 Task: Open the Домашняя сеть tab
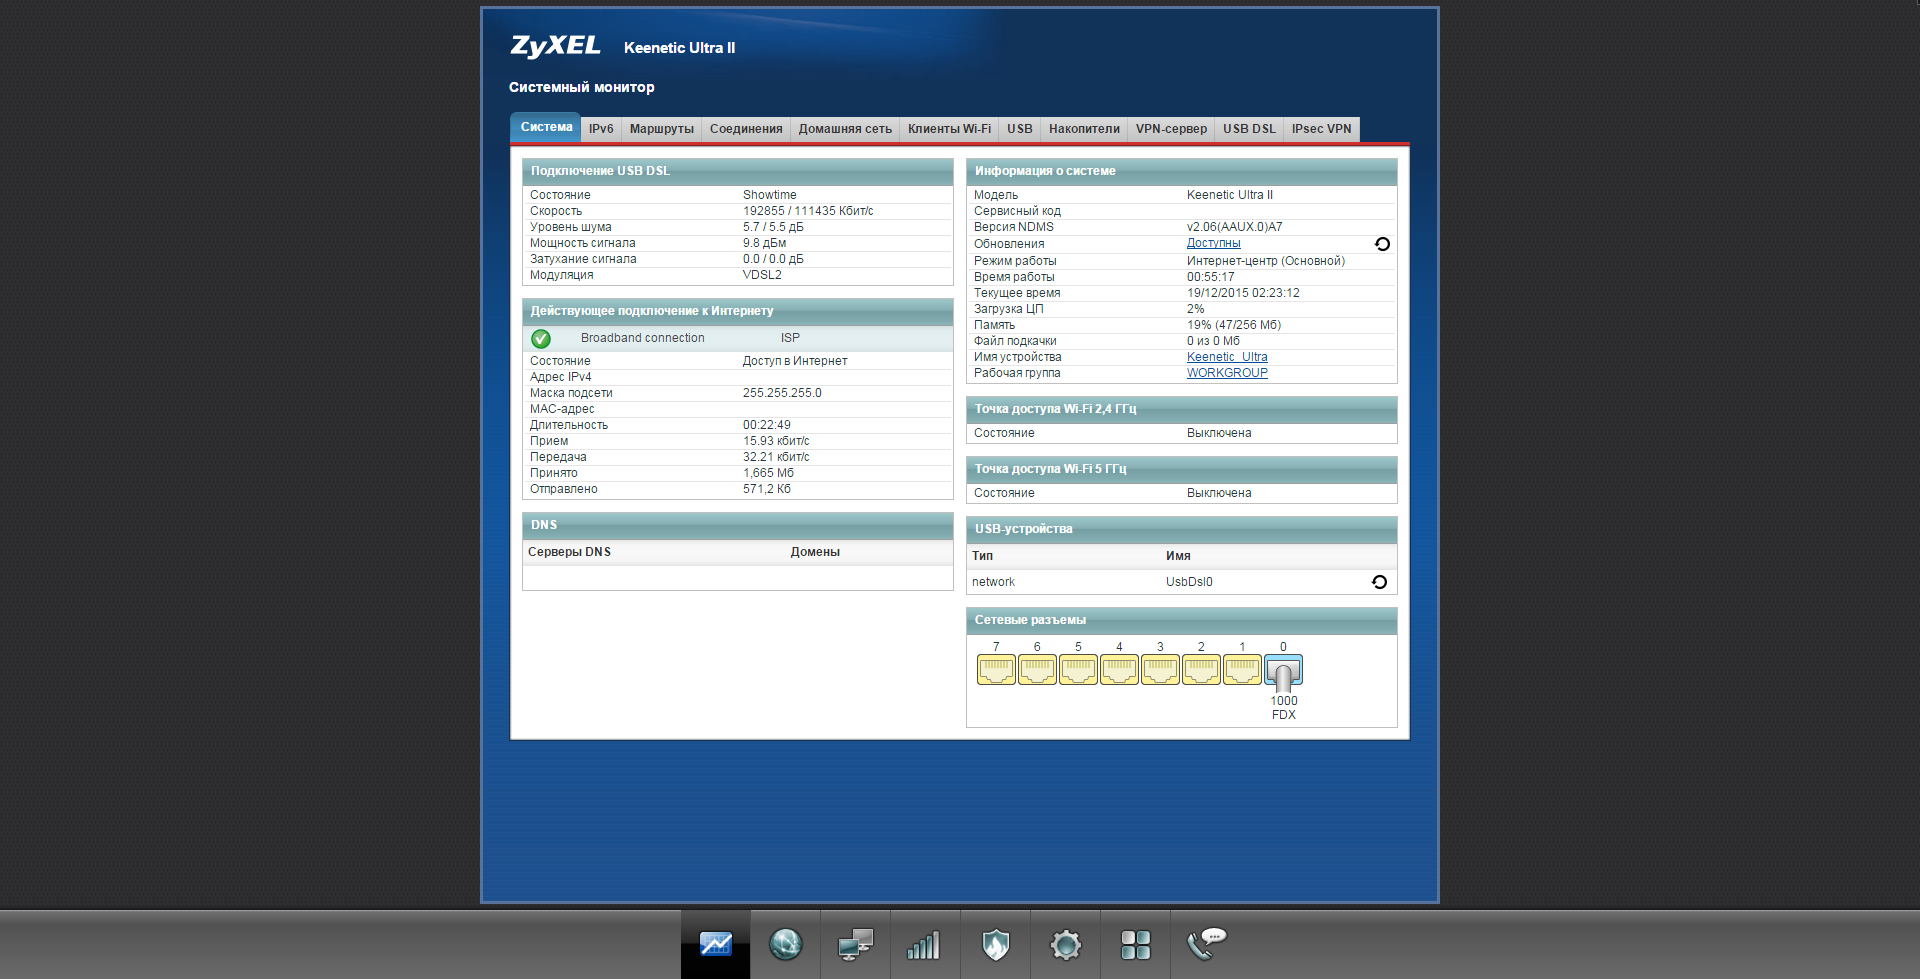(845, 129)
